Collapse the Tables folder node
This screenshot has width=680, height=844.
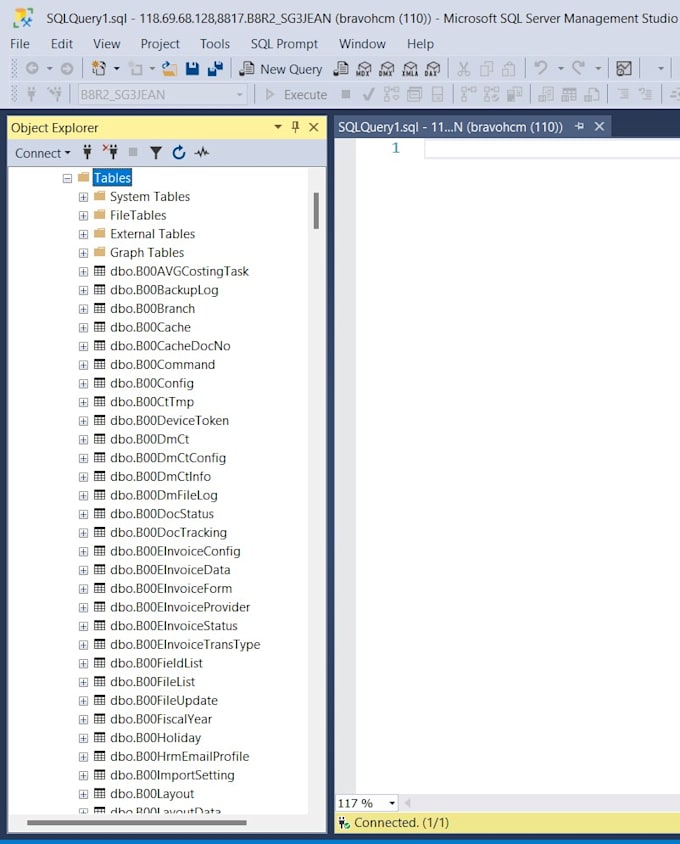point(67,178)
